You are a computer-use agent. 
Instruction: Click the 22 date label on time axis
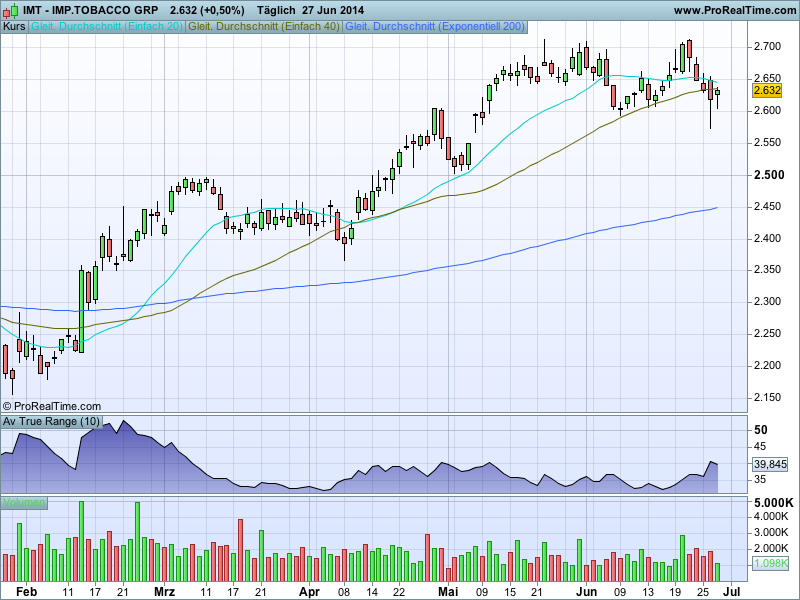point(399,592)
